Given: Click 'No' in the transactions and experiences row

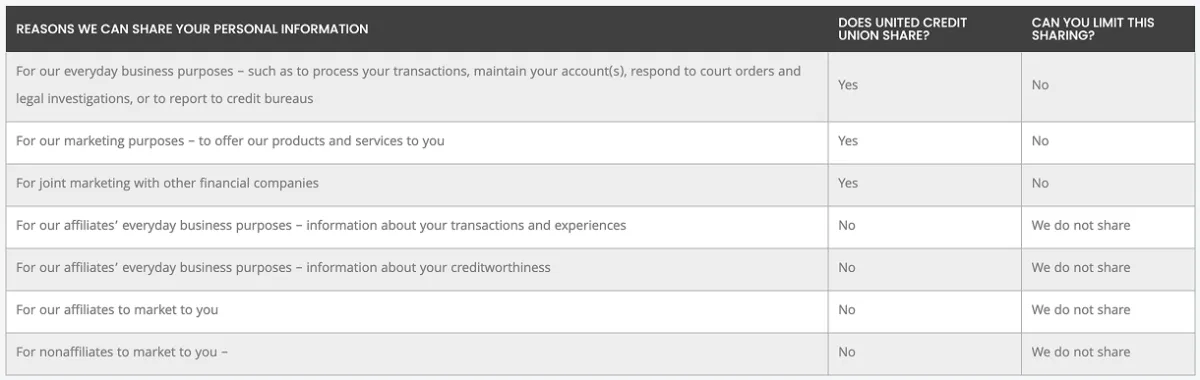Looking at the screenshot, I should pyautogui.click(x=847, y=225).
